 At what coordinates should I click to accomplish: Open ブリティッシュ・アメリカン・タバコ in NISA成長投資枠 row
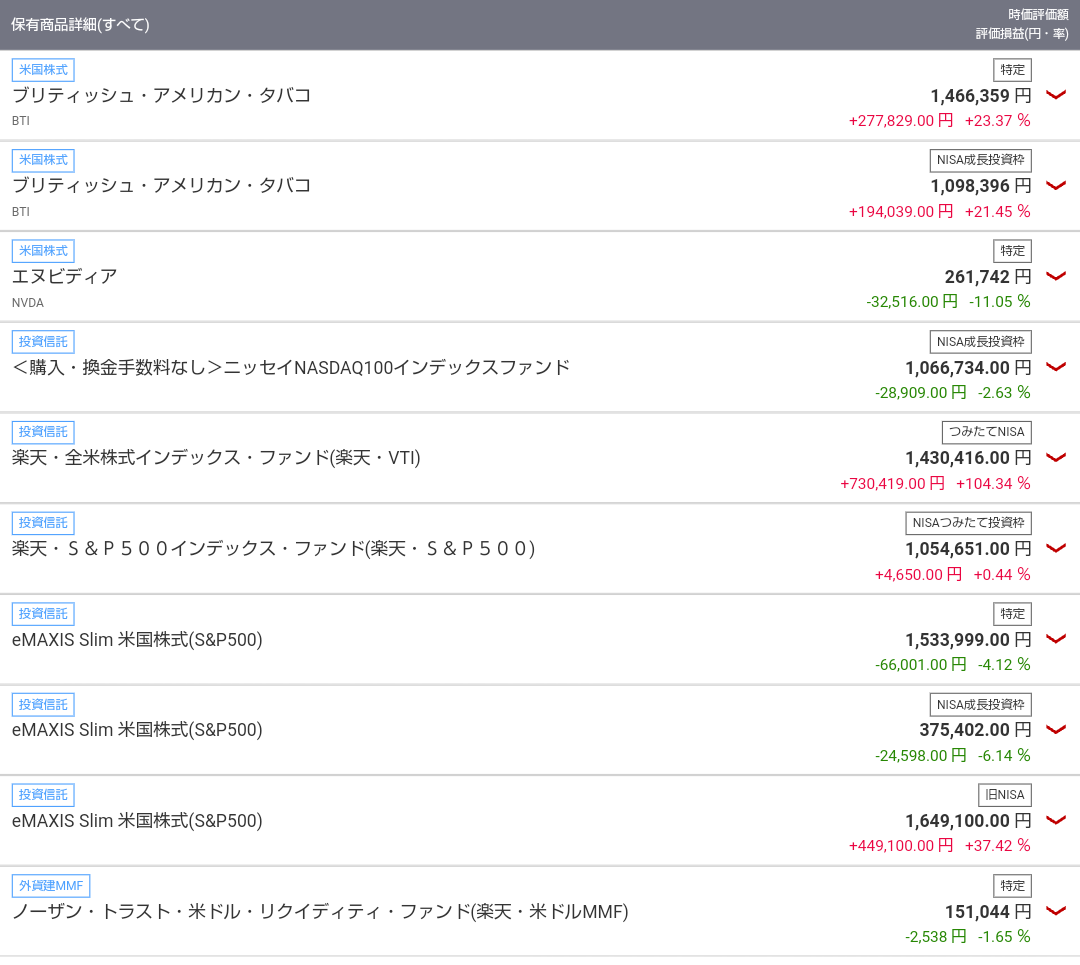pos(162,185)
